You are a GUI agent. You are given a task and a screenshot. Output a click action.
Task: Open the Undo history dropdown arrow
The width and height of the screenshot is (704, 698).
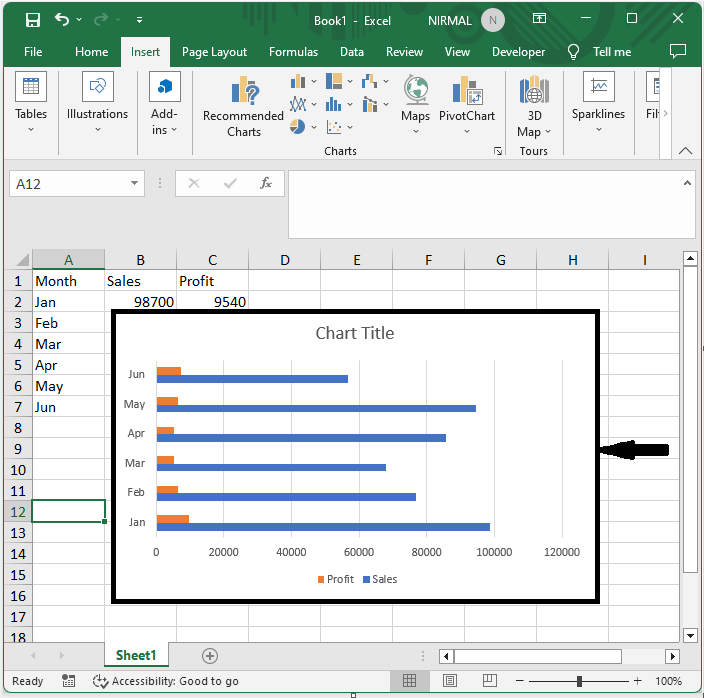[x=79, y=19]
